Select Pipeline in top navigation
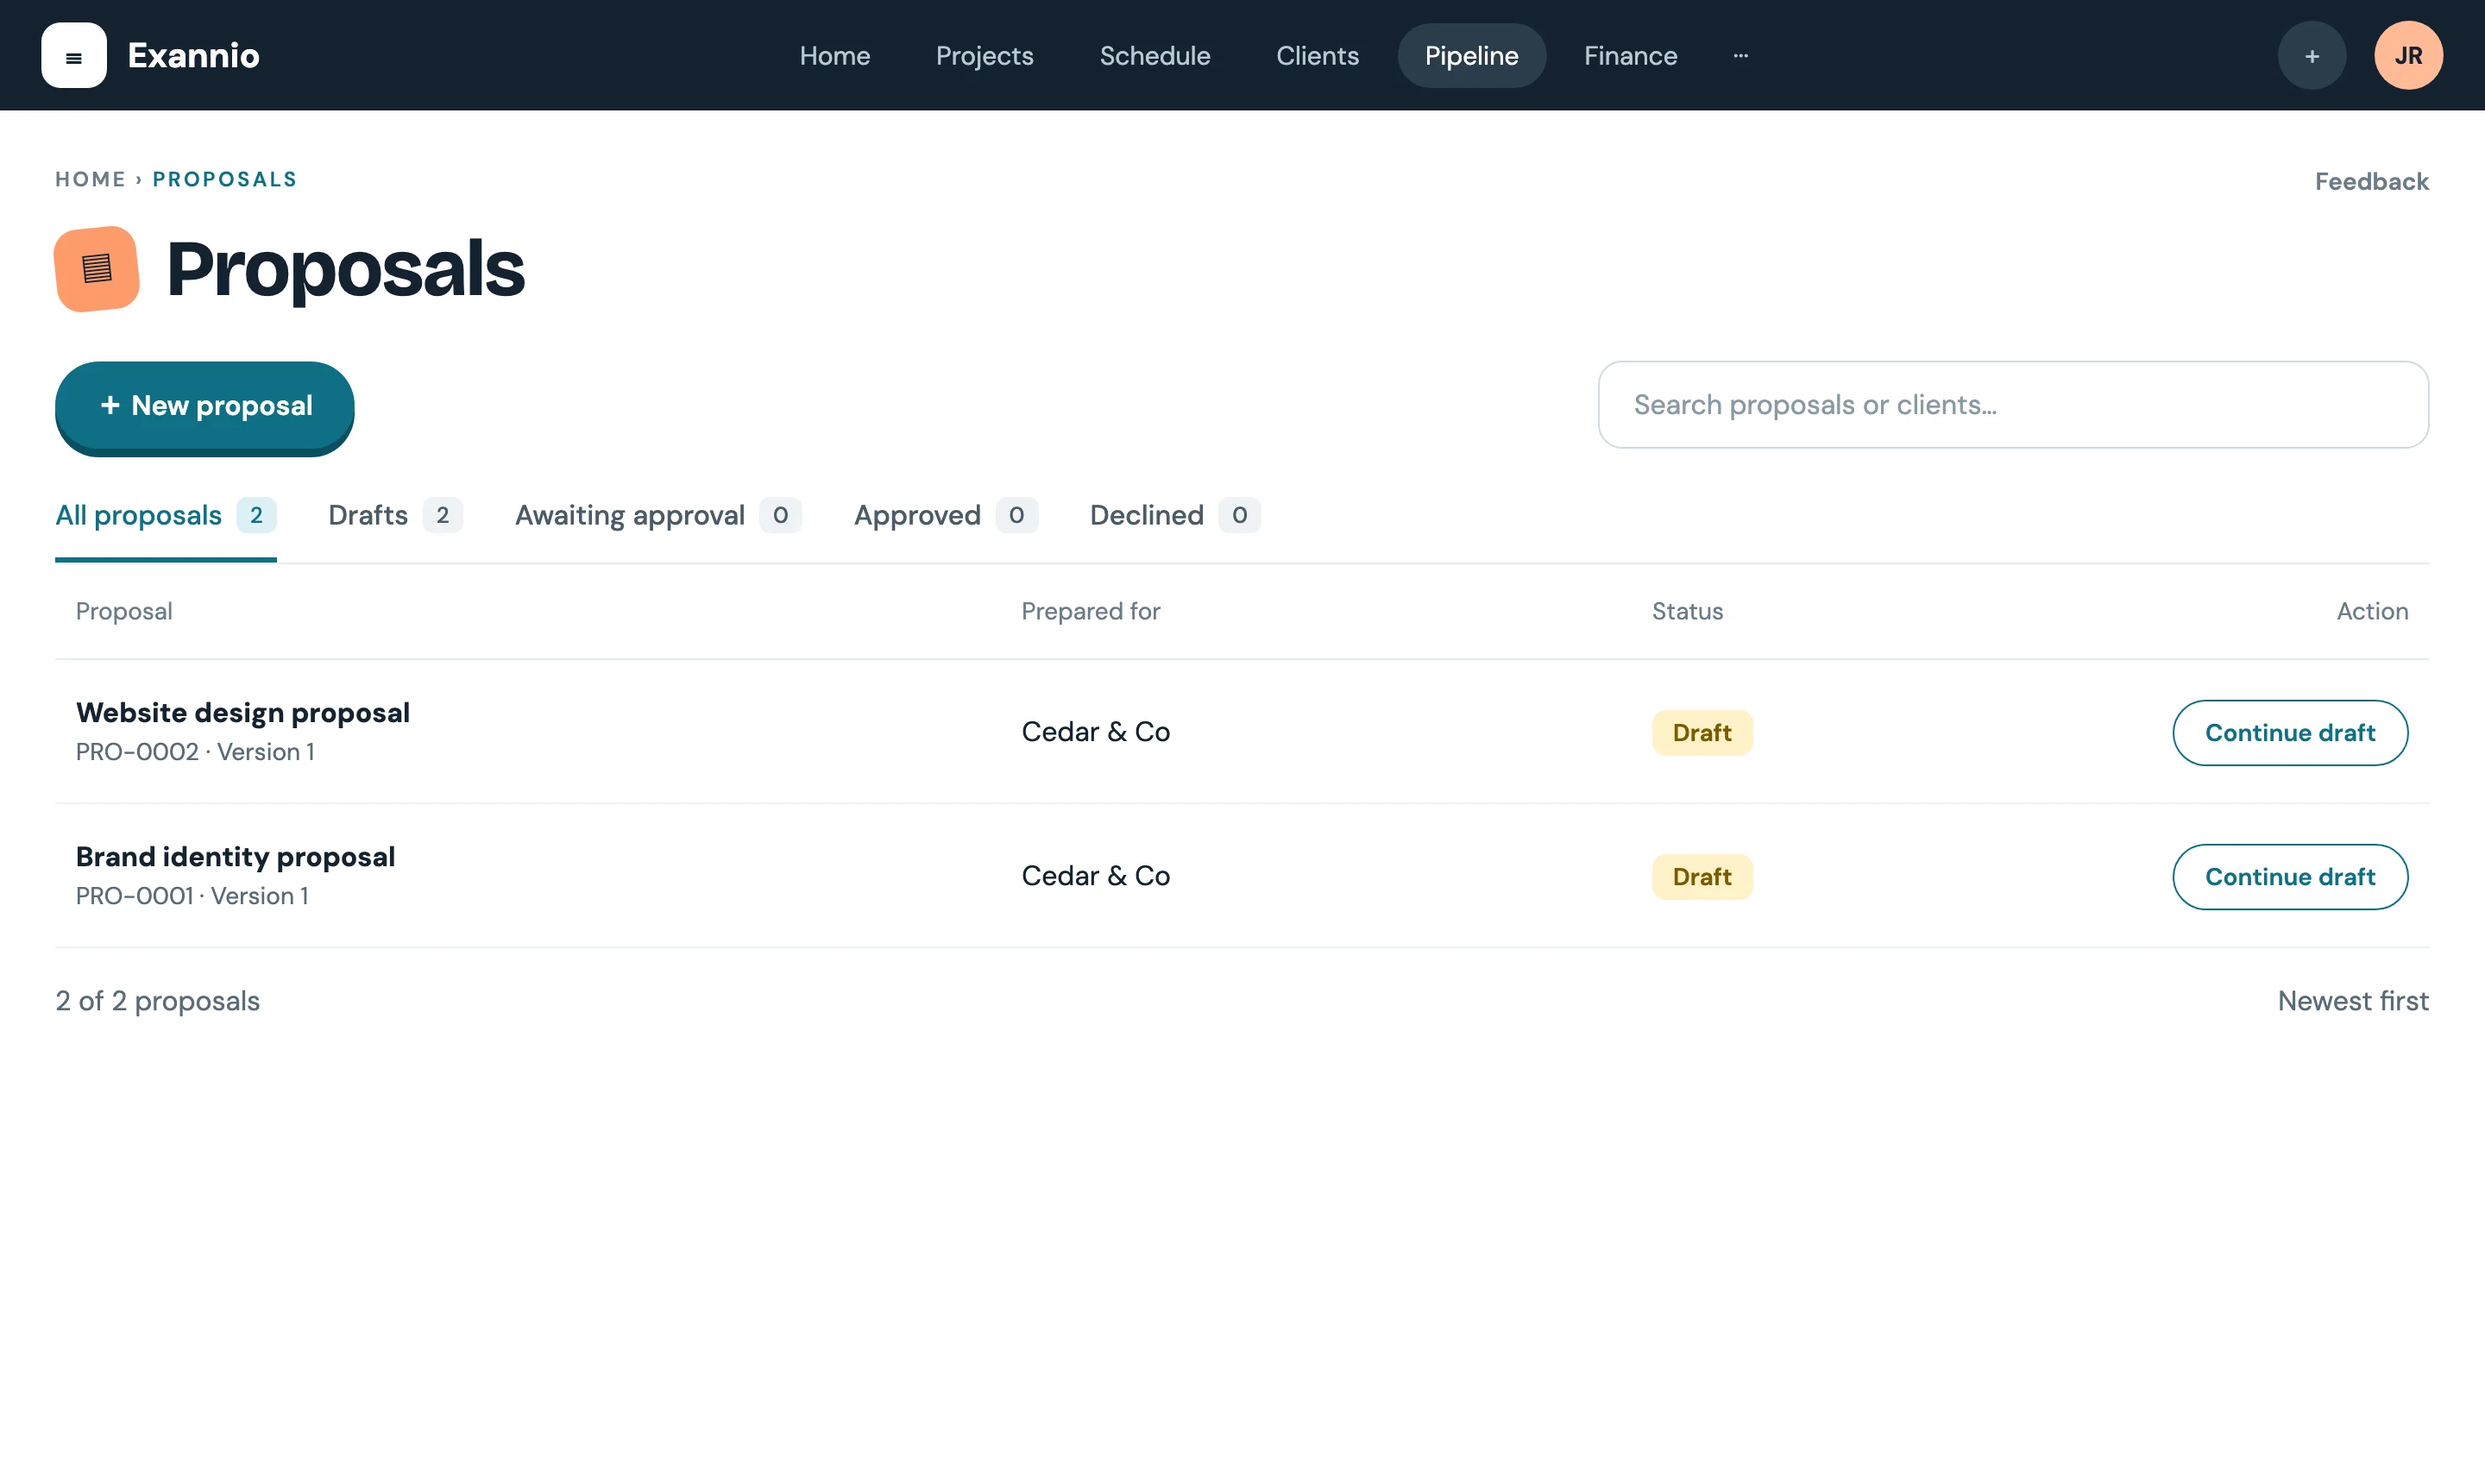 pos(1471,55)
